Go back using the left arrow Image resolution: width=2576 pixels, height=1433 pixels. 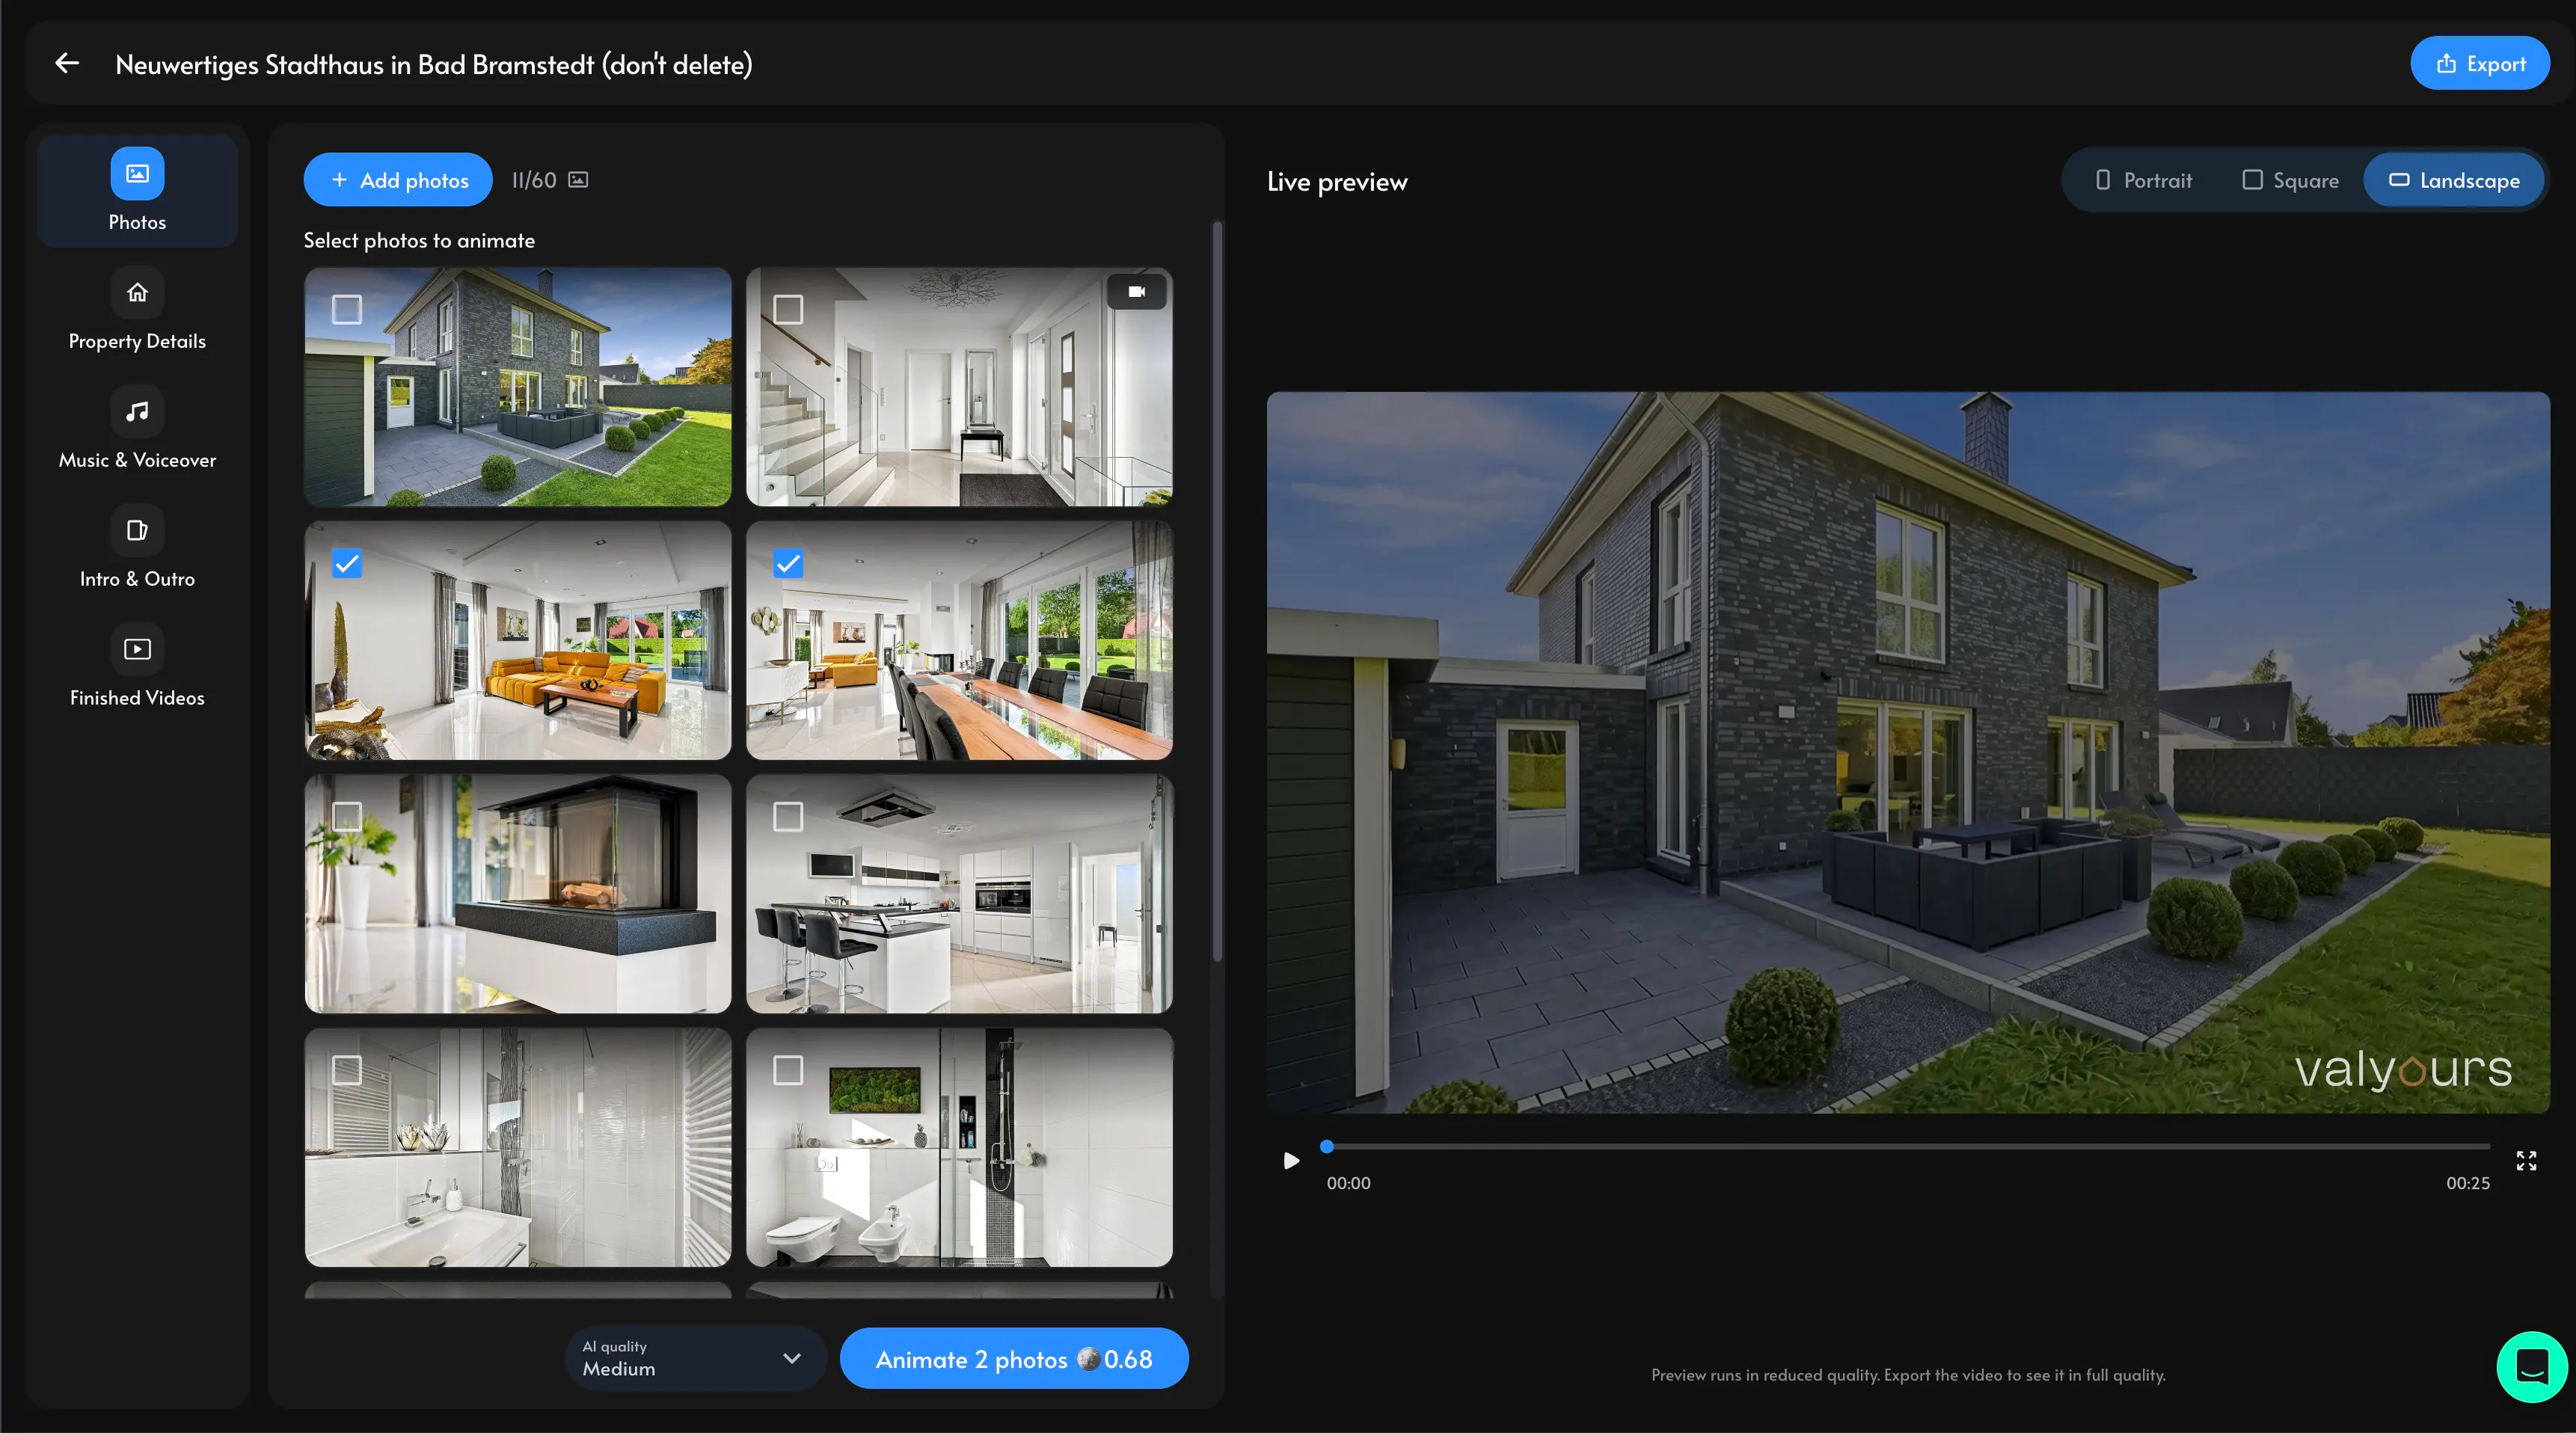click(67, 63)
